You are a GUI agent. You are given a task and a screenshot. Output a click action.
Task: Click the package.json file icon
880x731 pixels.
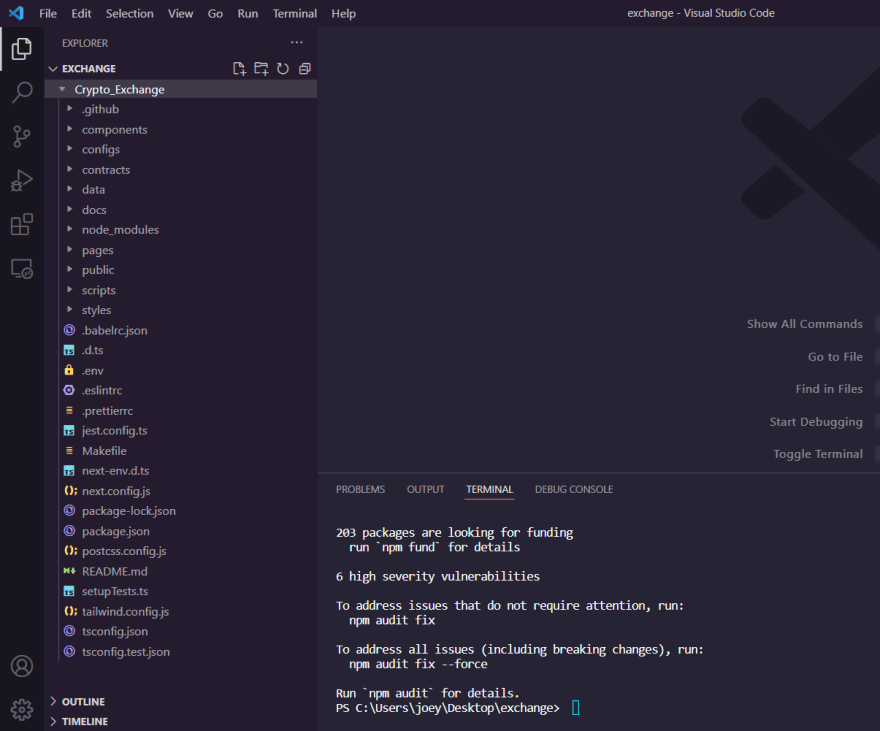pos(69,531)
